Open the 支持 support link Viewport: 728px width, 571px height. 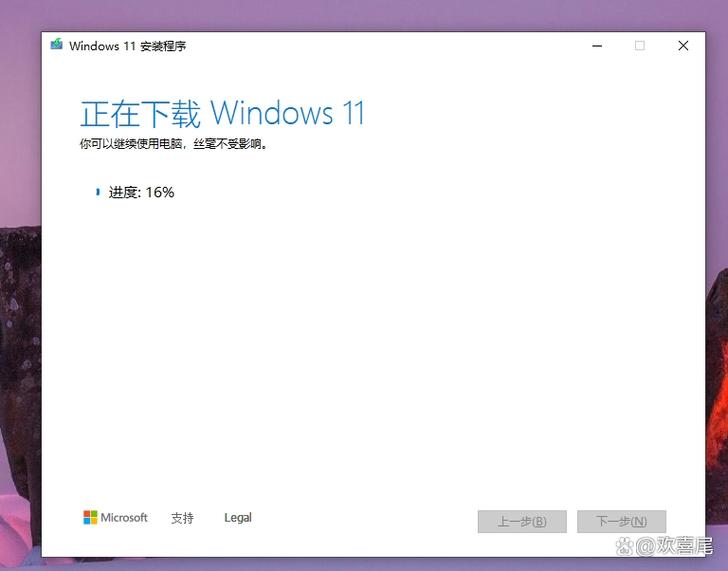[x=182, y=518]
